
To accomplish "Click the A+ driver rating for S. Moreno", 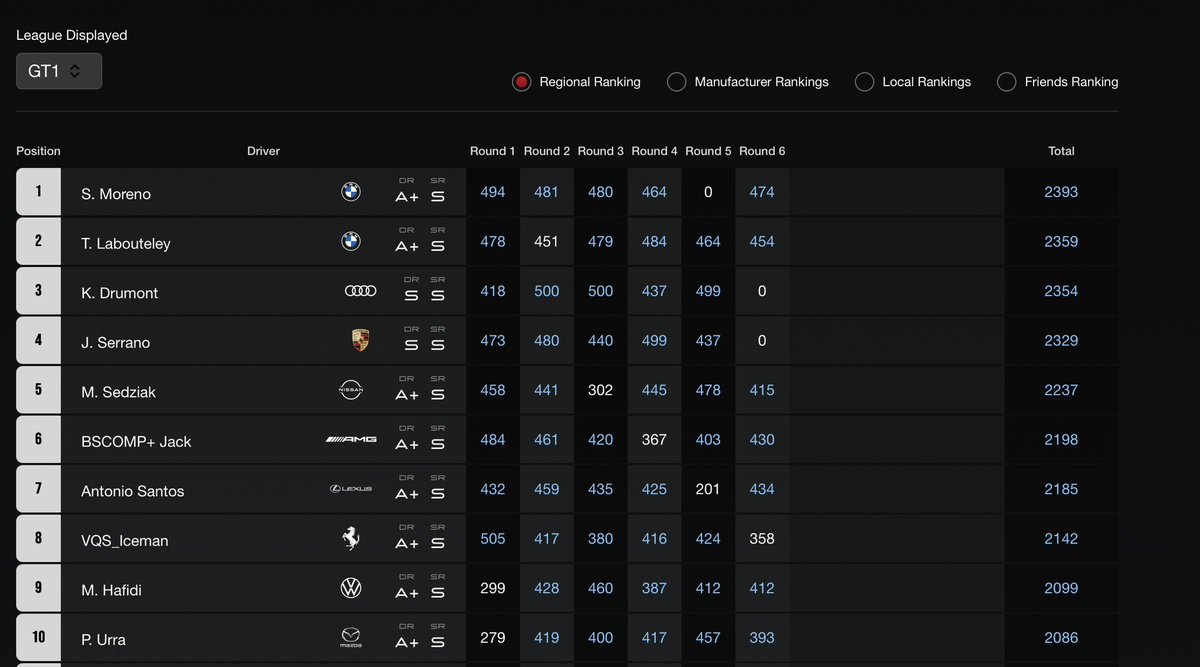I will [407, 197].
